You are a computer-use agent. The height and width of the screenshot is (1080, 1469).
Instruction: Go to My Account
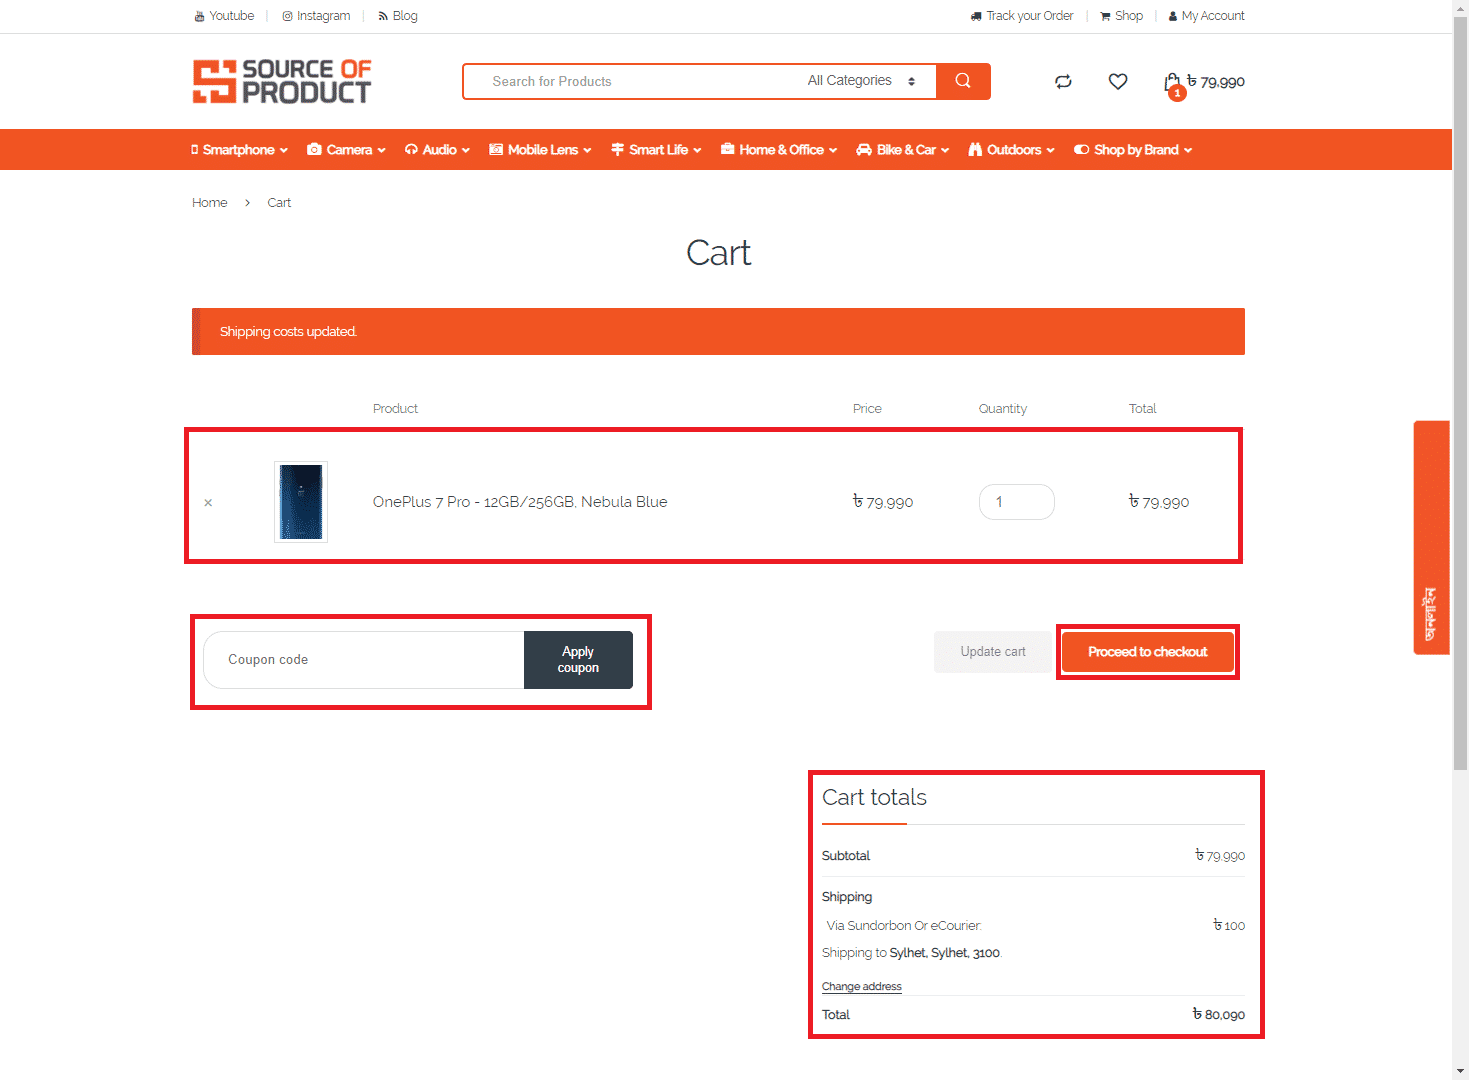1207,16
